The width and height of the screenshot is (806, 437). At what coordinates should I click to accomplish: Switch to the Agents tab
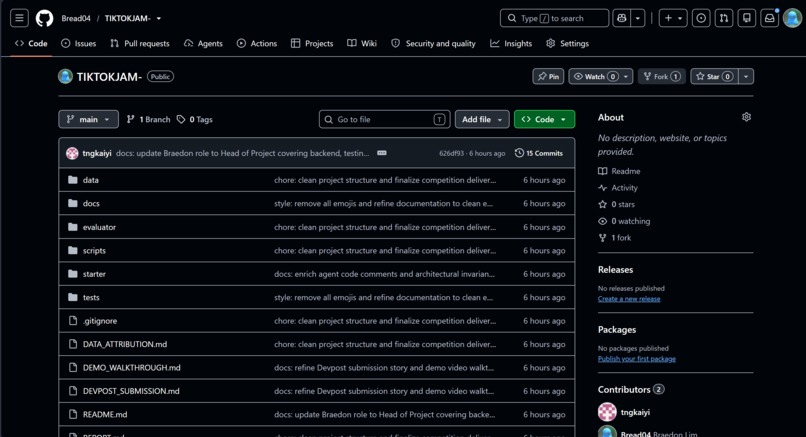203,44
